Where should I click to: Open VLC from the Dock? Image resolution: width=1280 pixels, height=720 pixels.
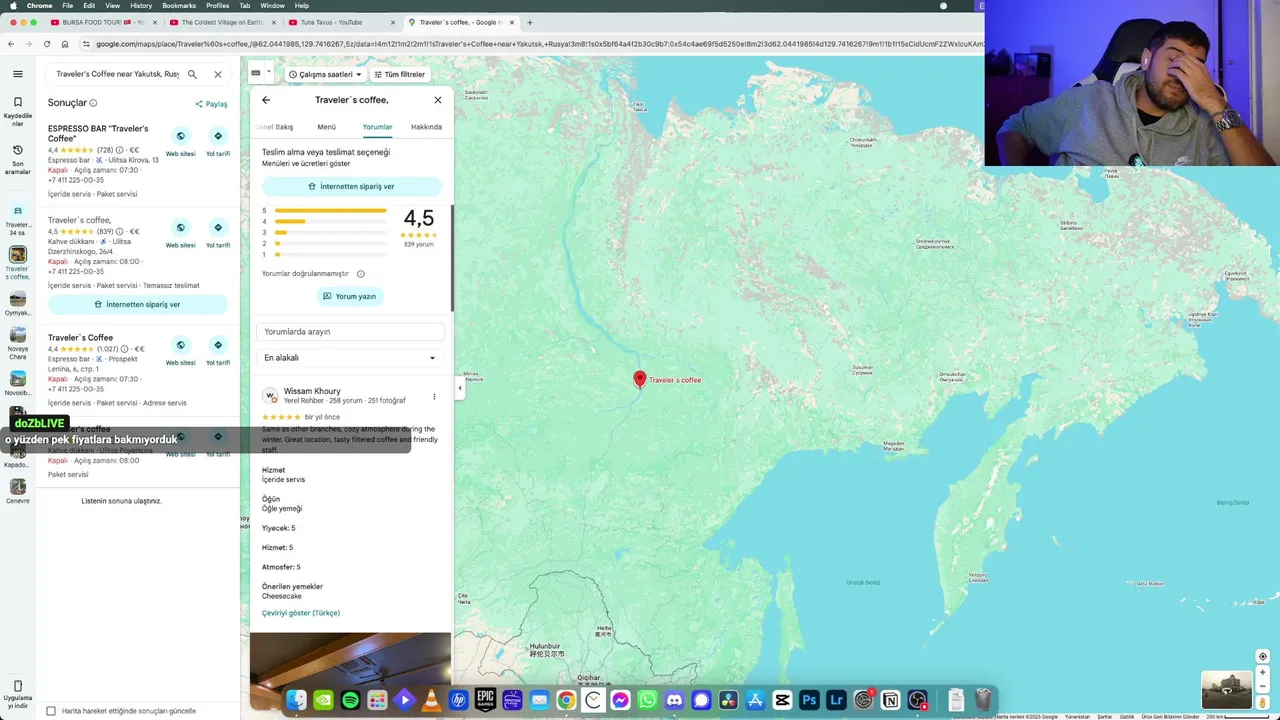[x=431, y=700]
